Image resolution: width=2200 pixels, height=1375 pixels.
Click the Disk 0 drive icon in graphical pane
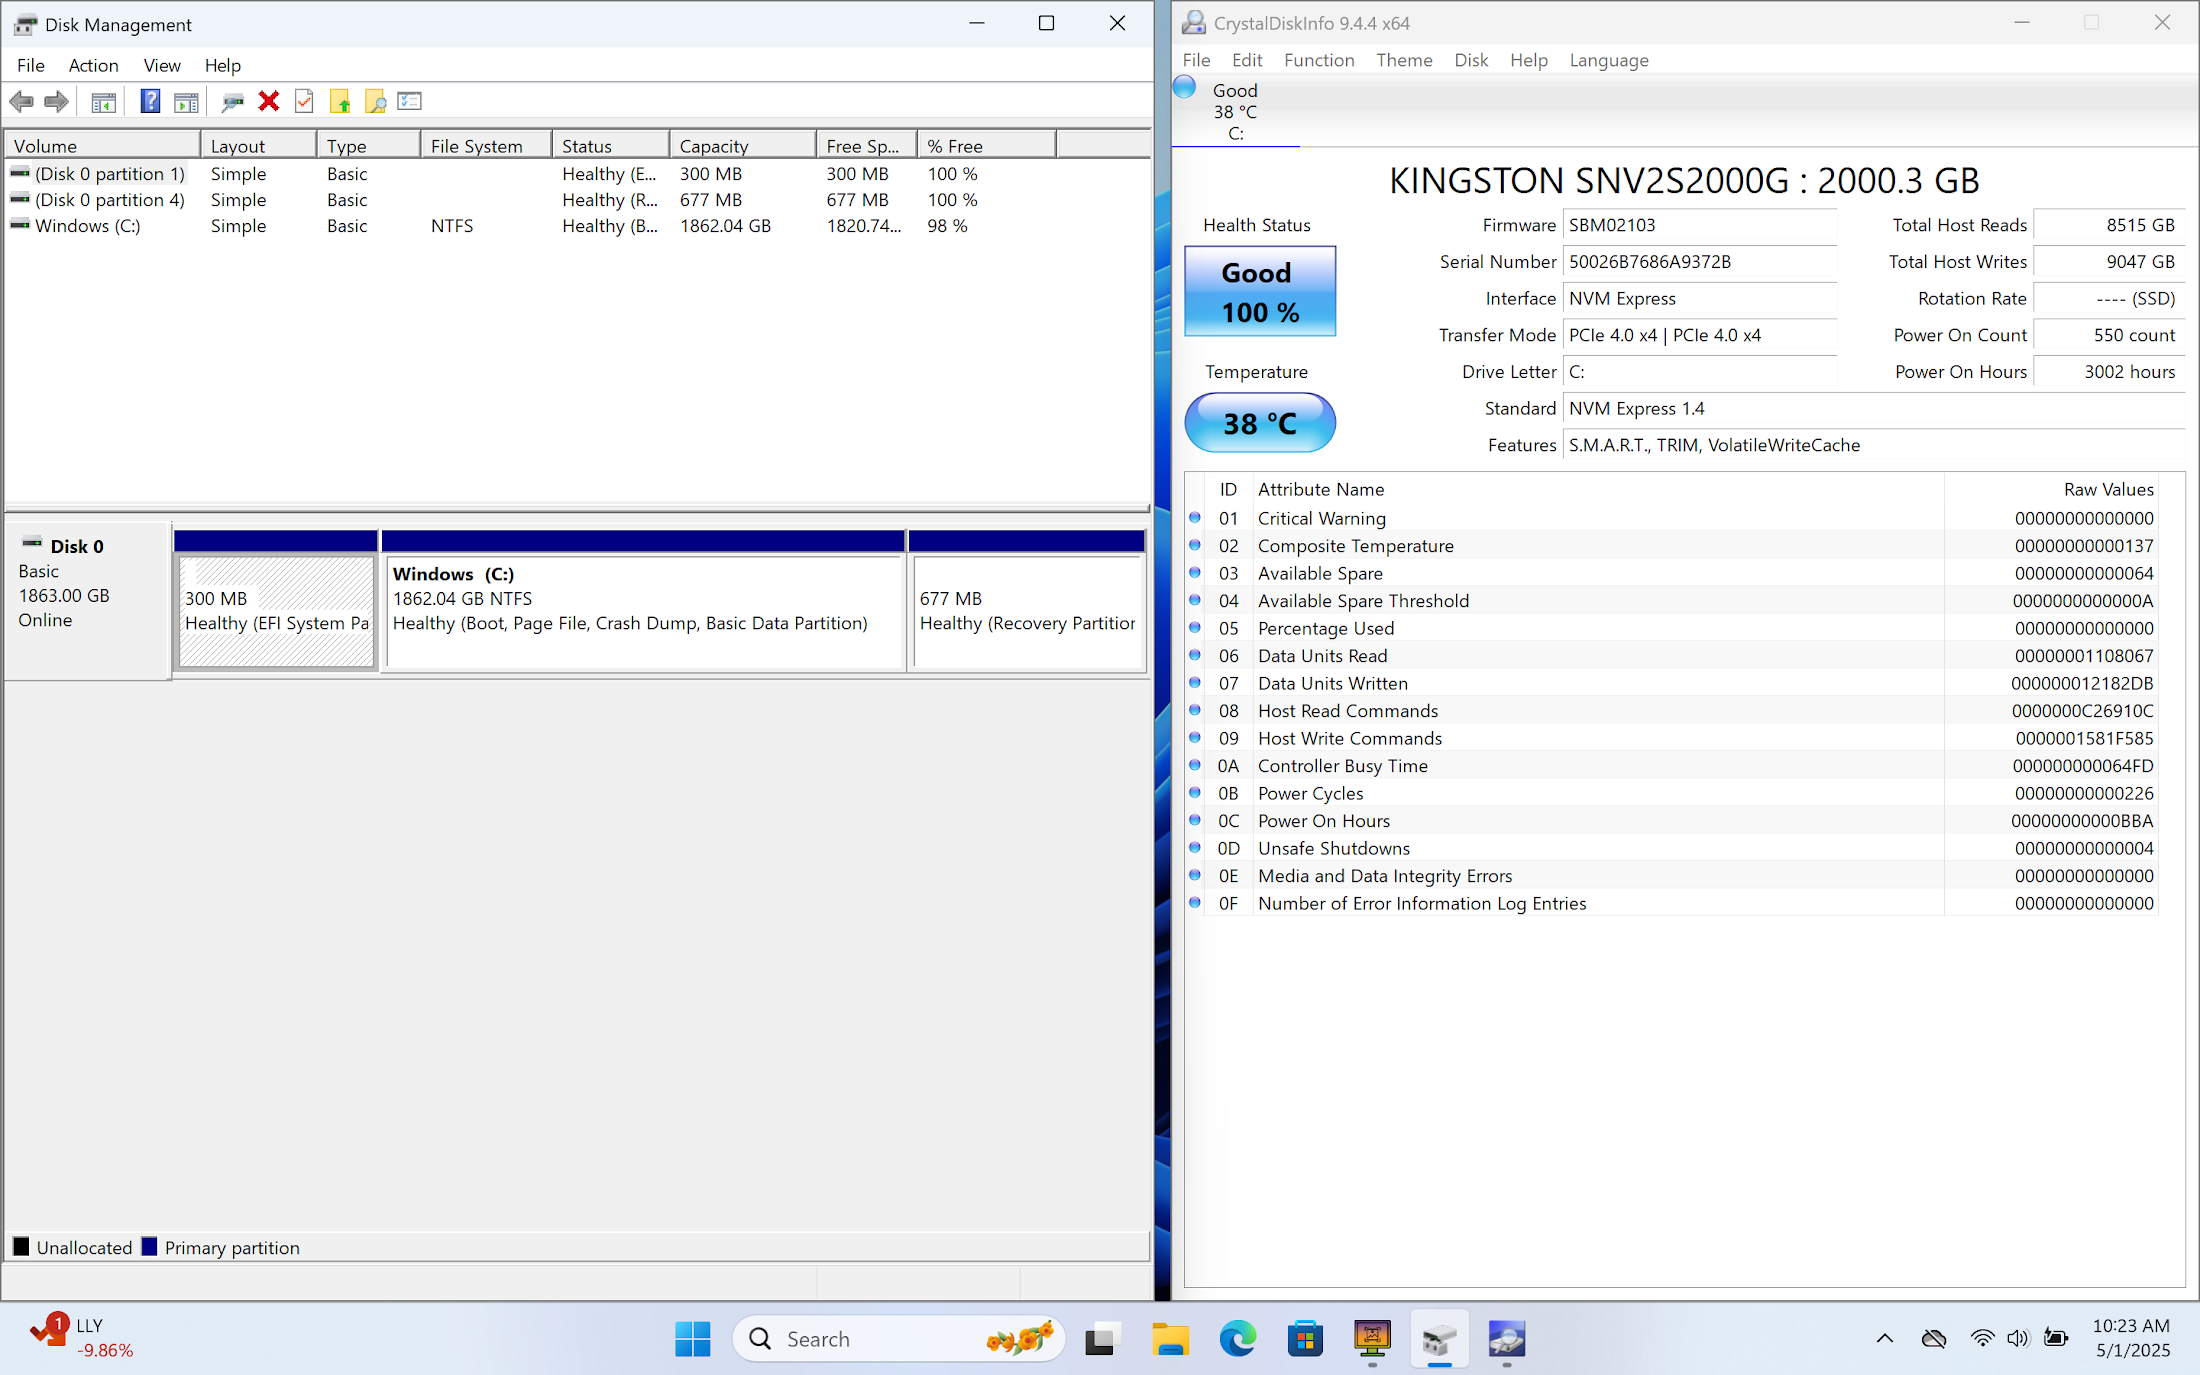click(32, 543)
